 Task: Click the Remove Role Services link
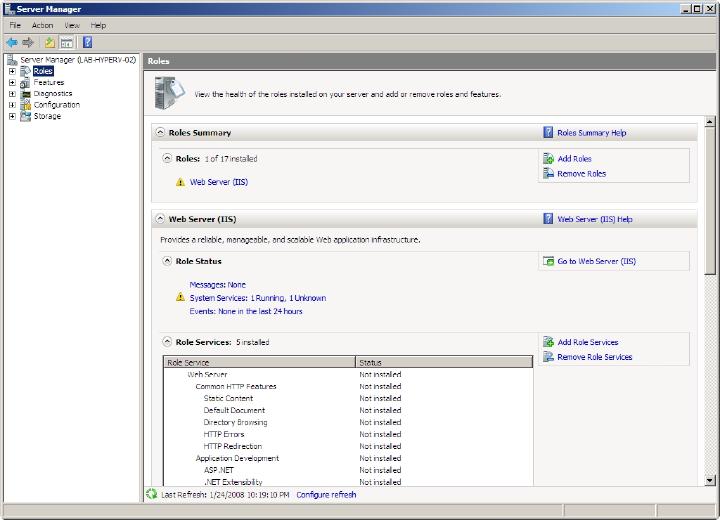click(x=595, y=357)
